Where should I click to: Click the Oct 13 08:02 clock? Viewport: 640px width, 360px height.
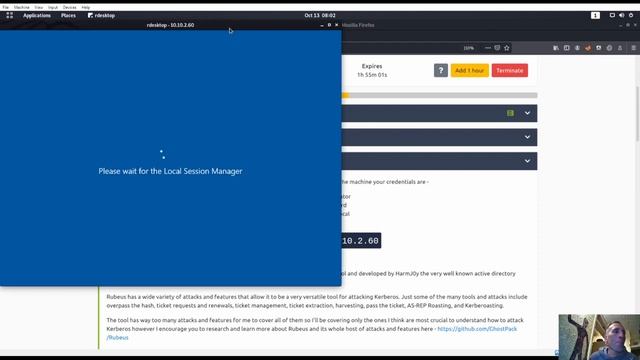pyautogui.click(x=320, y=16)
